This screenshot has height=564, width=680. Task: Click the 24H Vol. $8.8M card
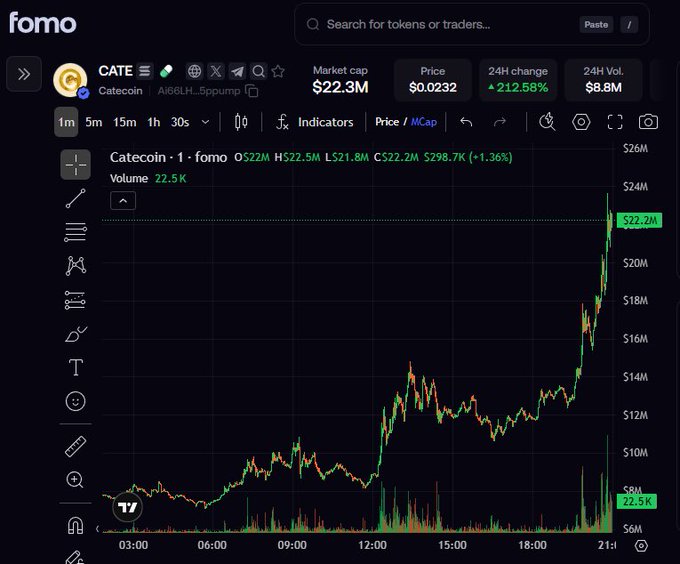(x=603, y=80)
